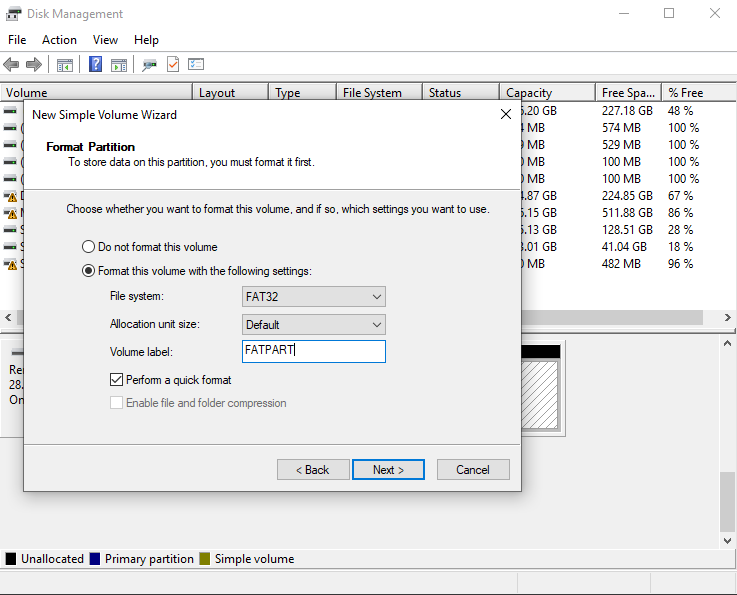The image size is (737, 595).
Task: Go back with the Back button
Action: click(x=313, y=470)
